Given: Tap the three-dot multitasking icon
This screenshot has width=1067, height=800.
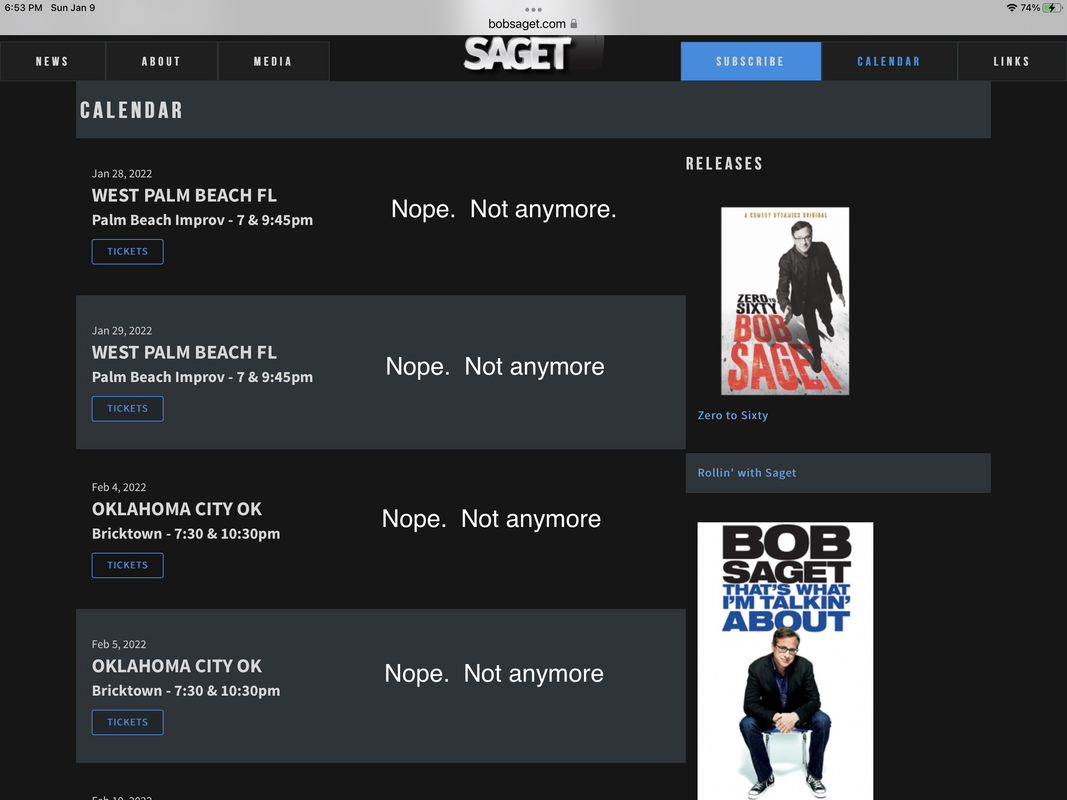Looking at the screenshot, I should pyautogui.click(x=534, y=10).
